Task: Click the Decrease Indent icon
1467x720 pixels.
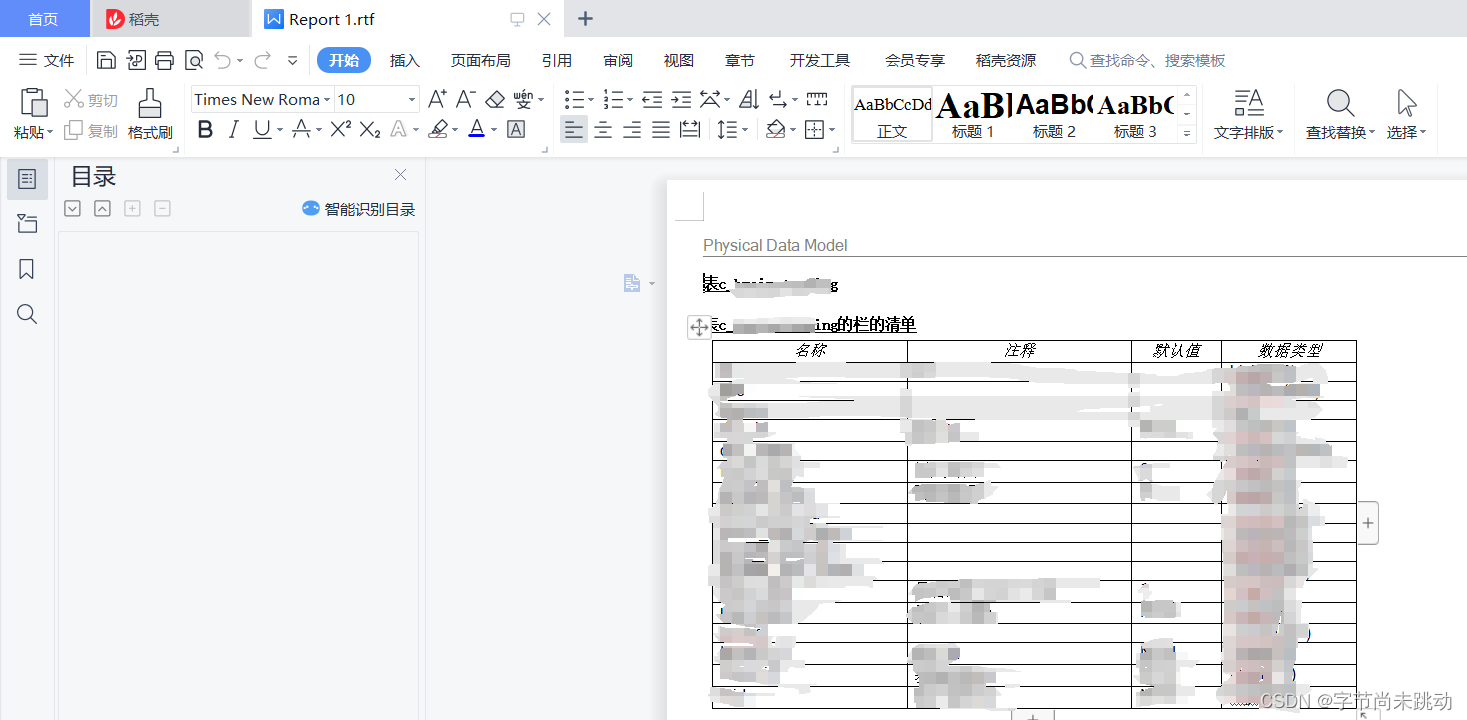Action: click(652, 99)
